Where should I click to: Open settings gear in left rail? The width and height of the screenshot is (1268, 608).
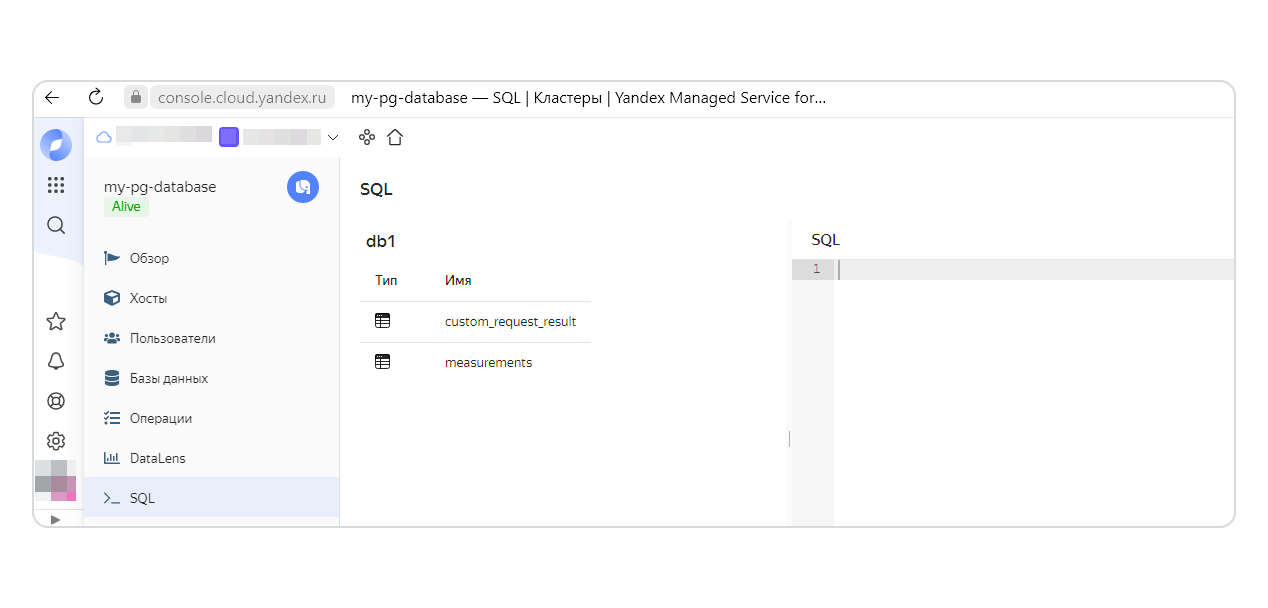pos(56,441)
